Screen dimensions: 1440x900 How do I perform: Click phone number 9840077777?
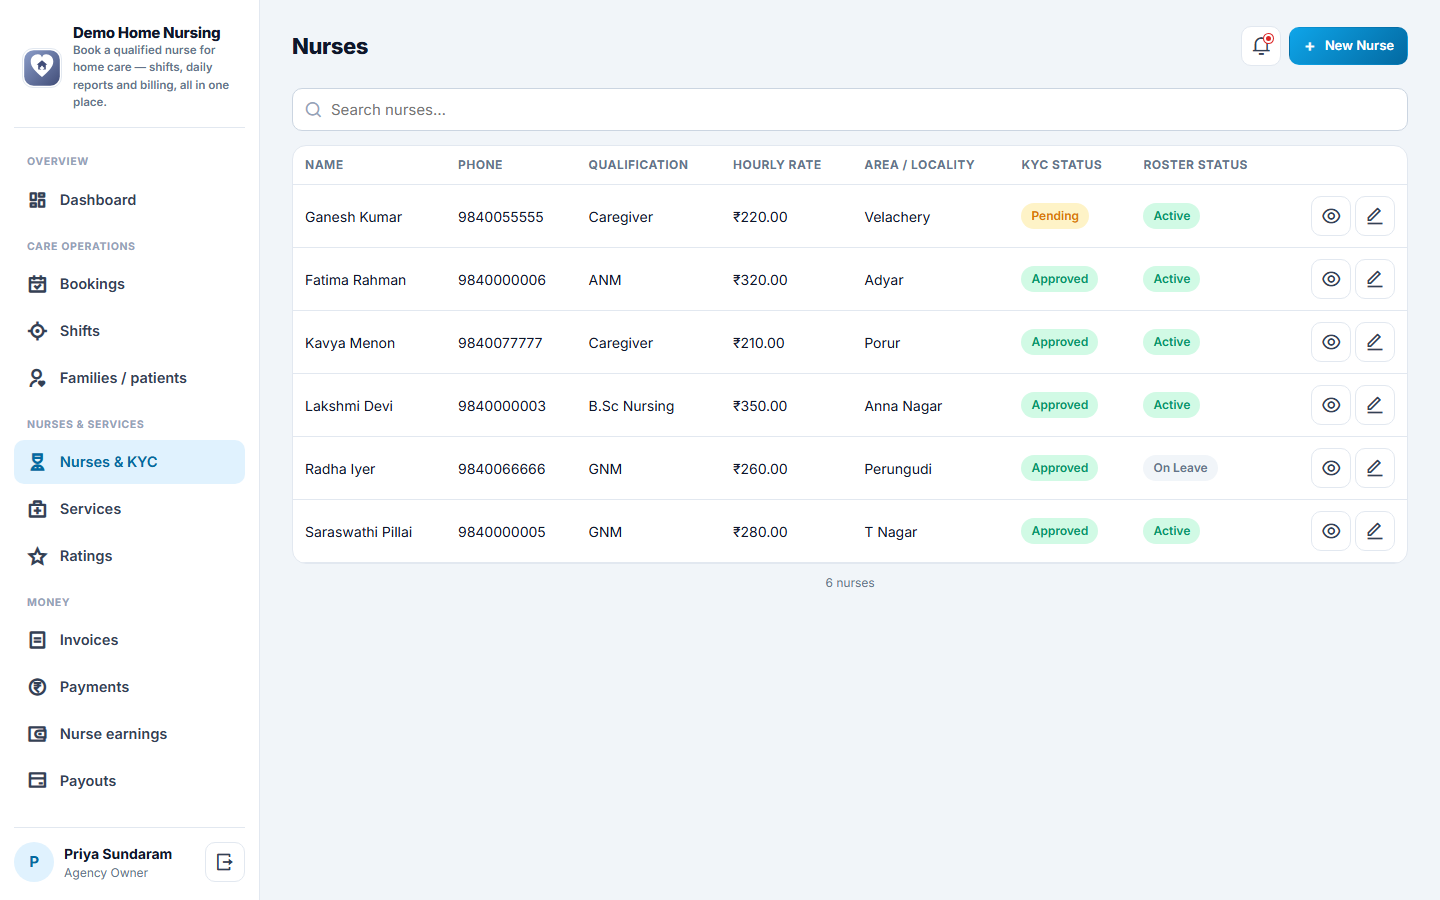pos(500,343)
